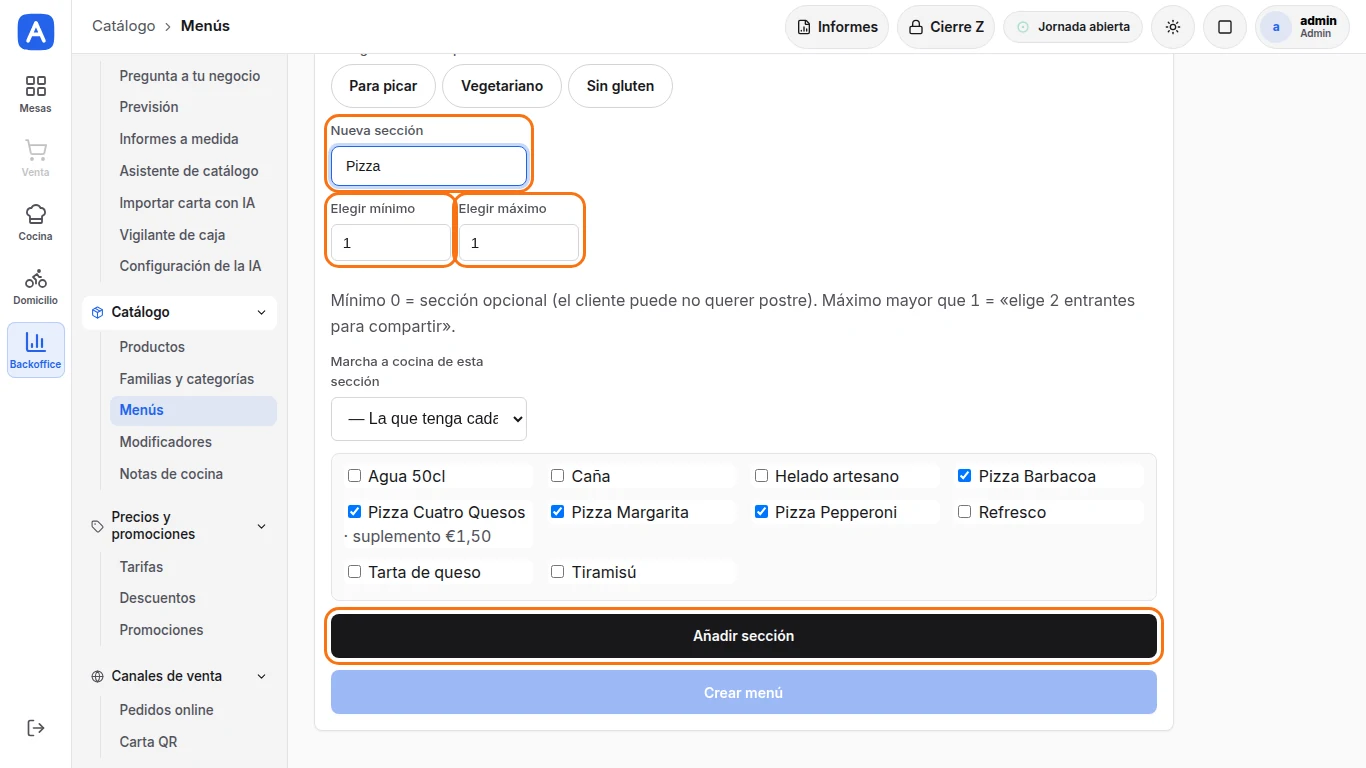Open Productos in the sidebar
Image resolution: width=1366 pixels, height=768 pixels.
(x=193, y=347)
